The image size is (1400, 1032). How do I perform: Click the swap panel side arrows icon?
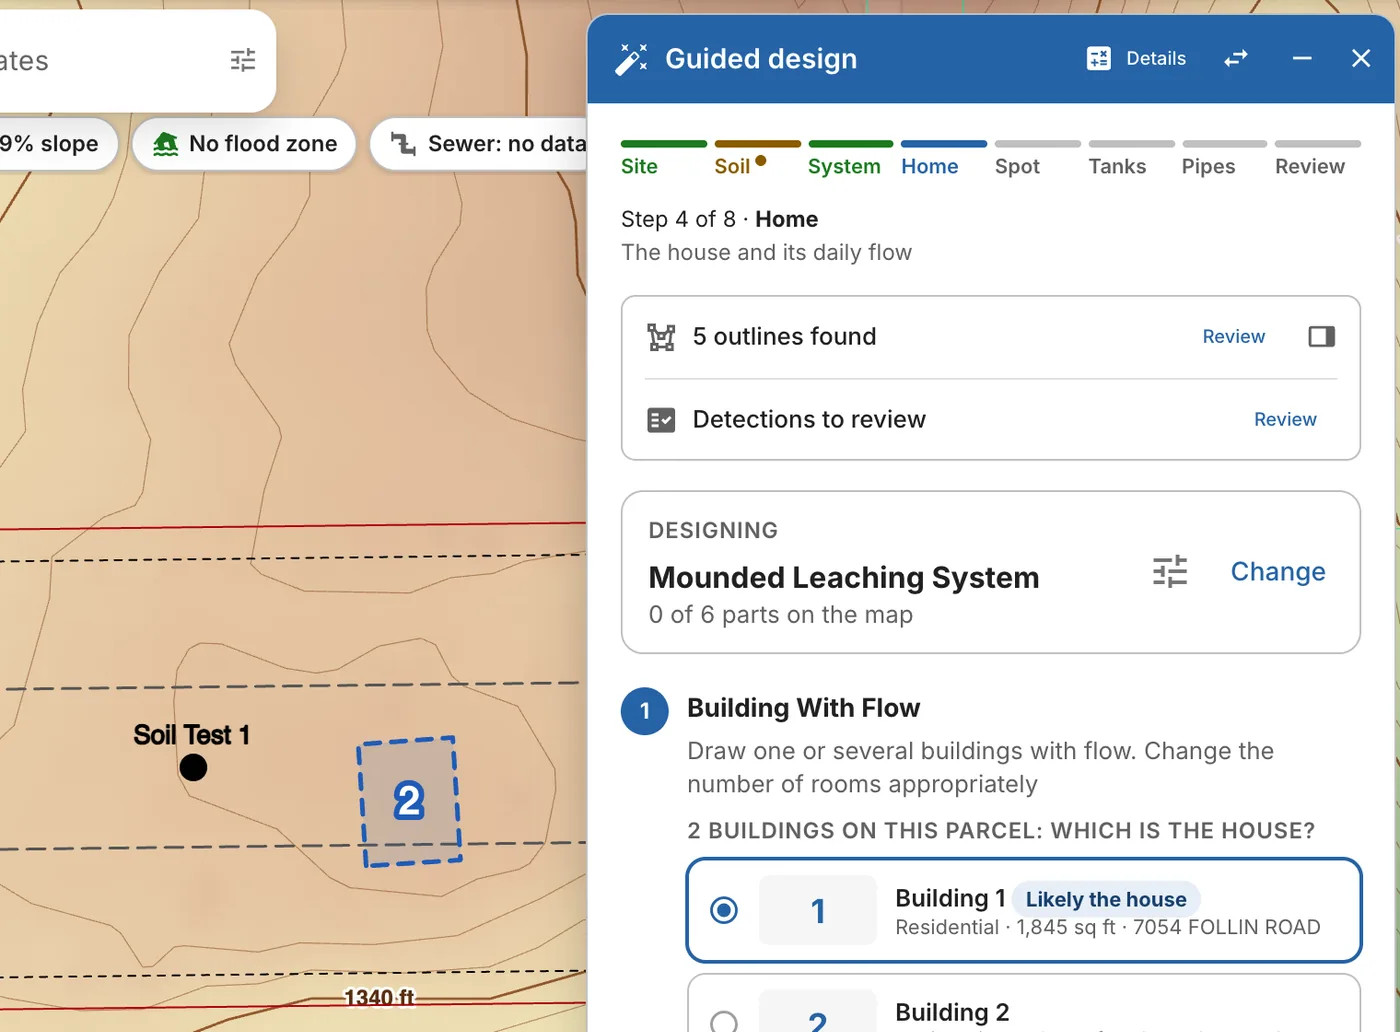(1236, 59)
